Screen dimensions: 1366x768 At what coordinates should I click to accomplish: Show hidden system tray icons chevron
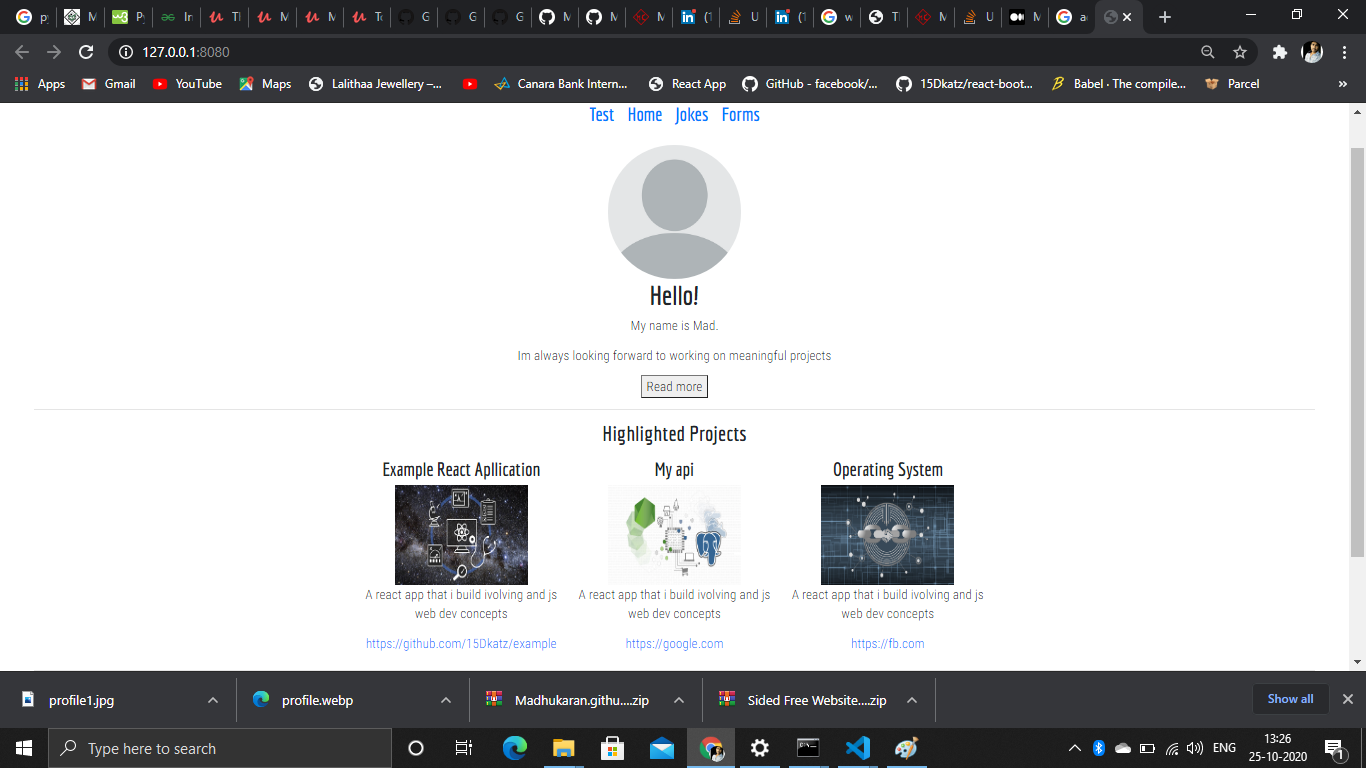[x=1075, y=748]
